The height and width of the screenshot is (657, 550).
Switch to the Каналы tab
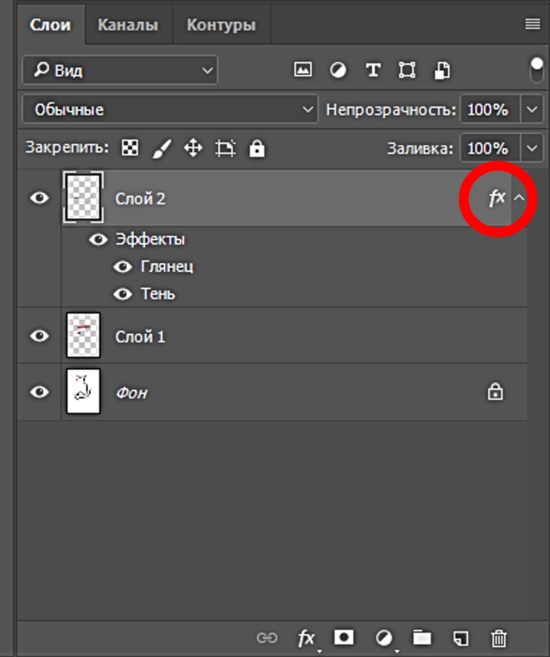click(128, 25)
